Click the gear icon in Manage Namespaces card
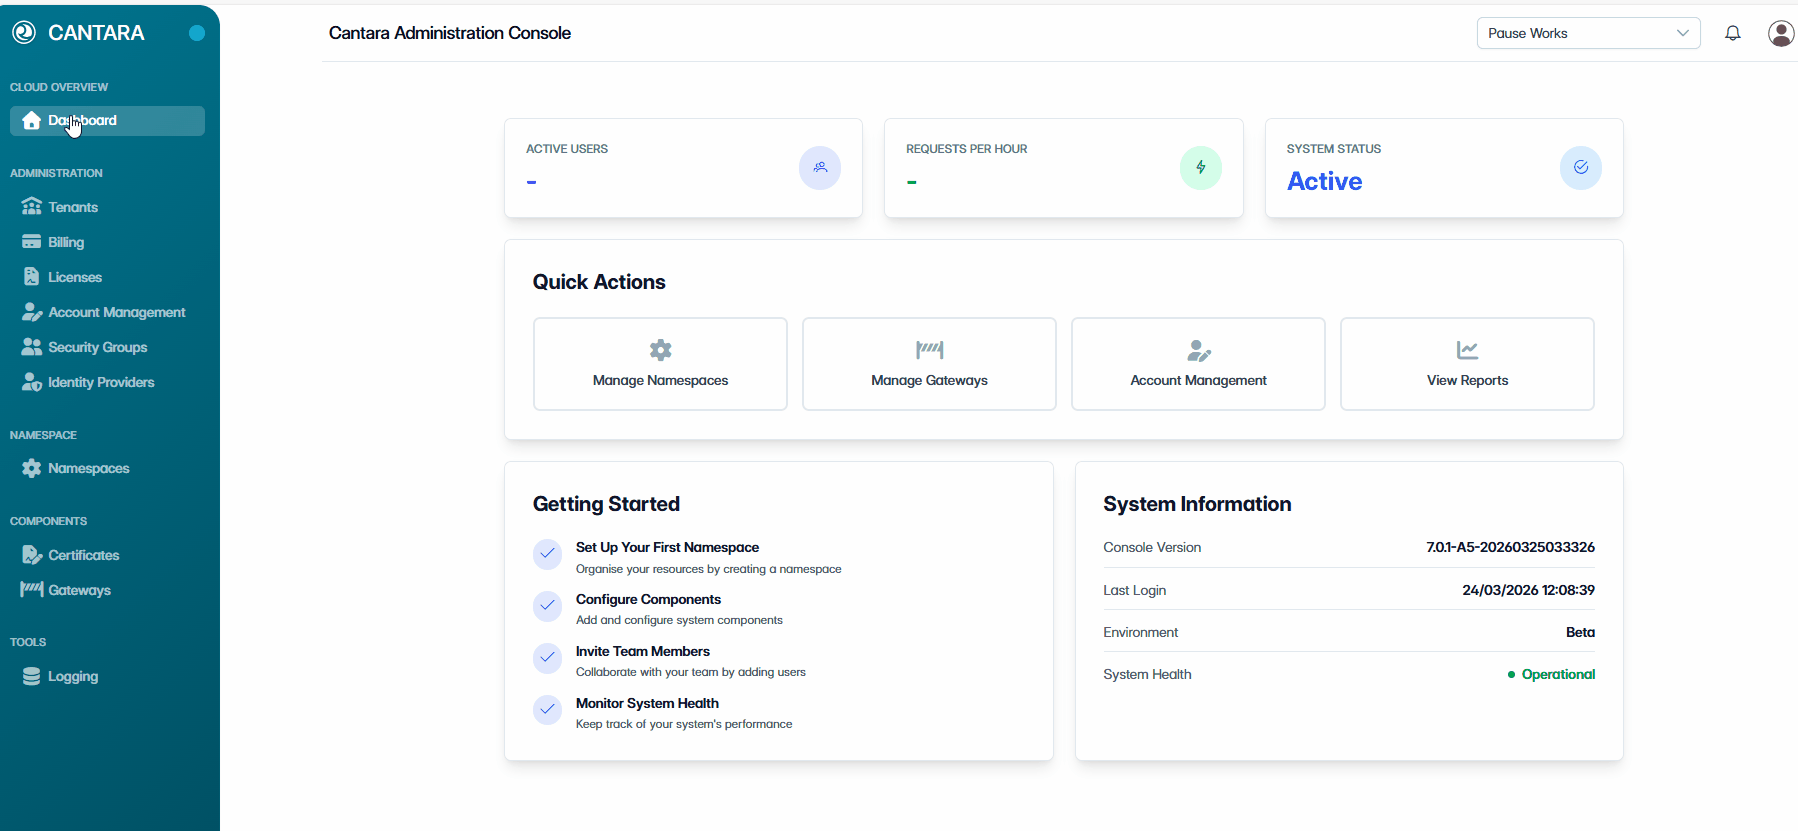 pos(661,350)
